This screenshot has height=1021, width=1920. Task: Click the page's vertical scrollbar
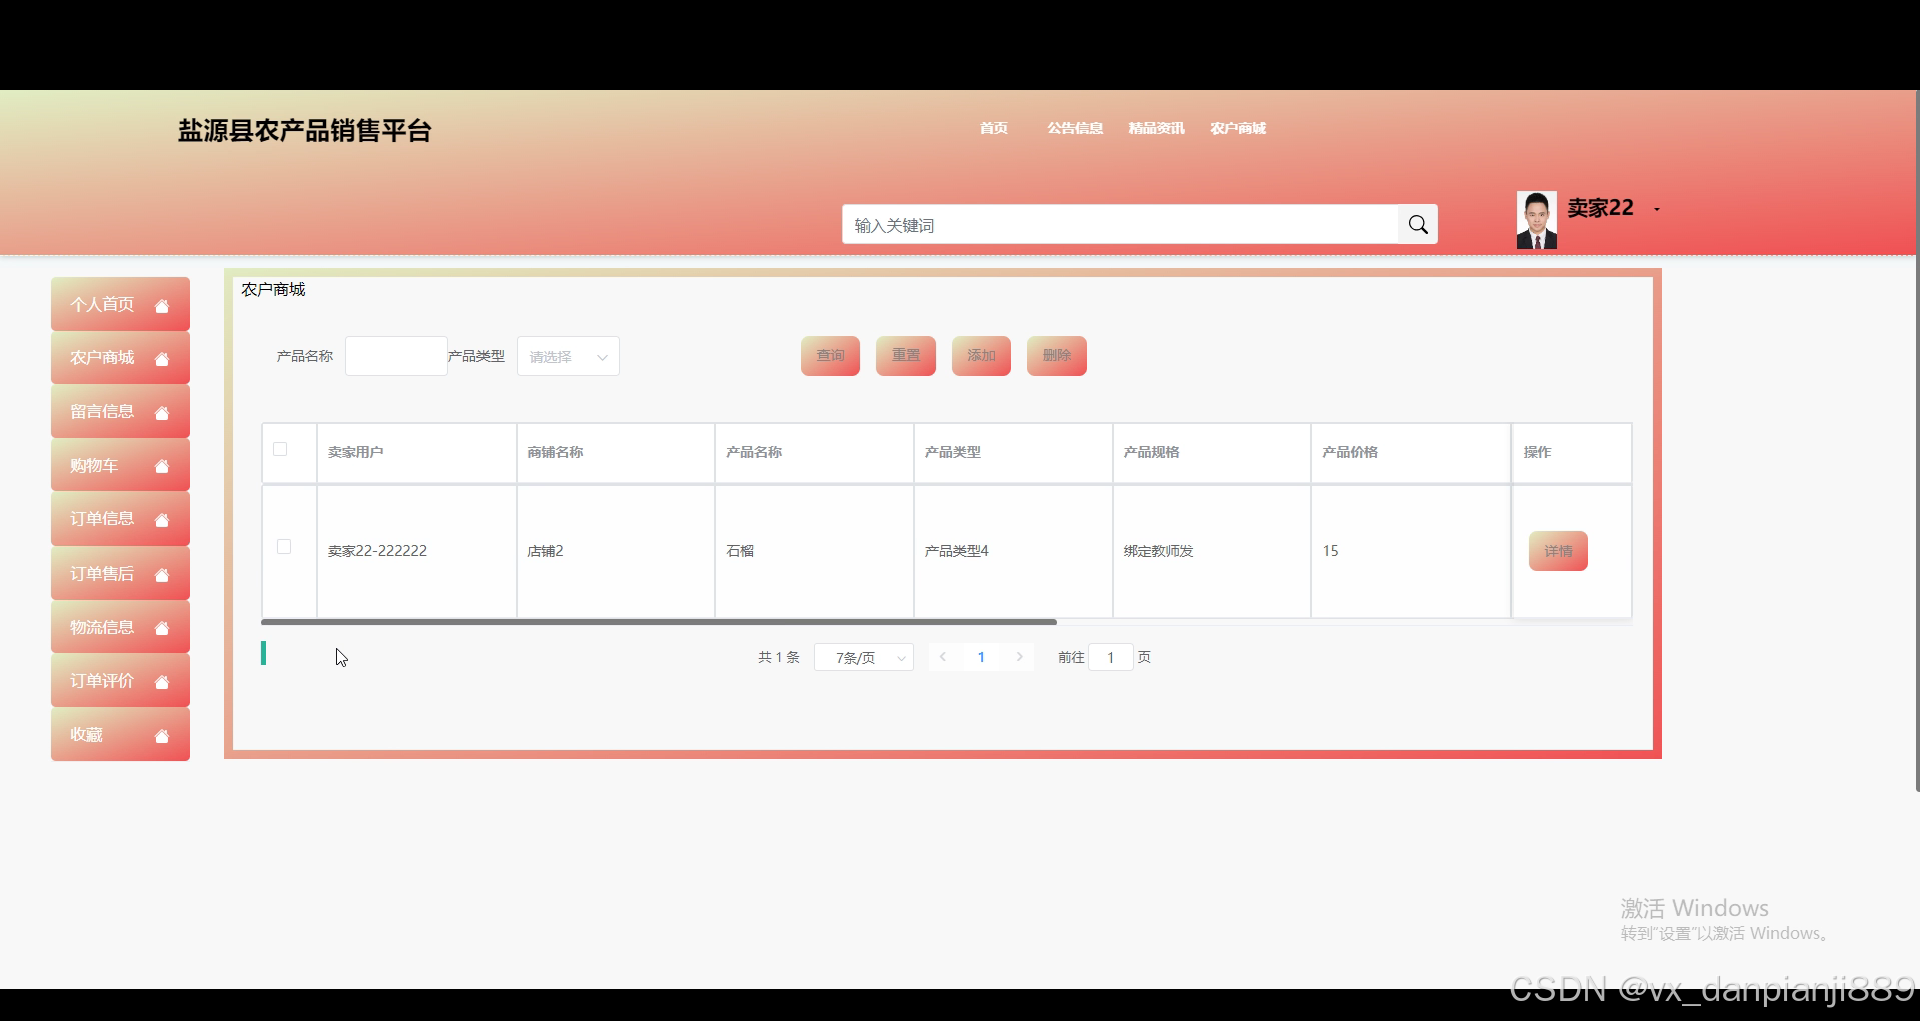point(1916,440)
